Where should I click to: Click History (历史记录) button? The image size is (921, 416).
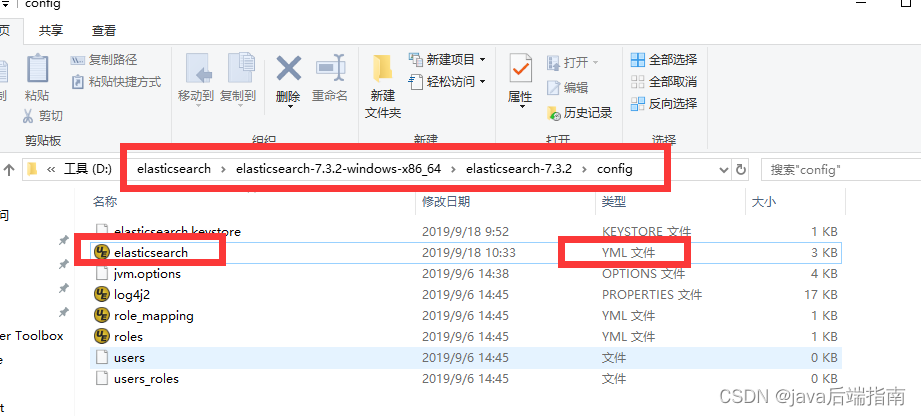pos(580,113)
